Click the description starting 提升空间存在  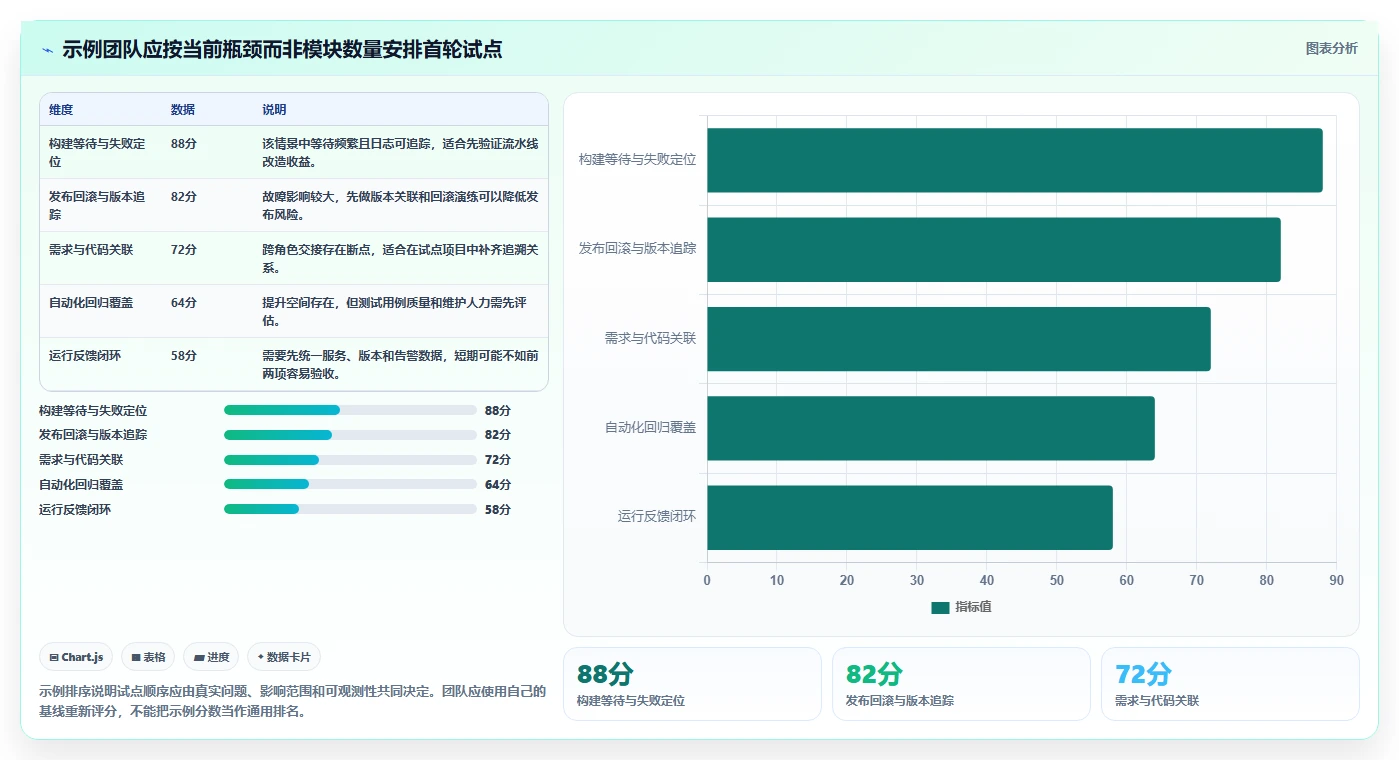(400, 312)
